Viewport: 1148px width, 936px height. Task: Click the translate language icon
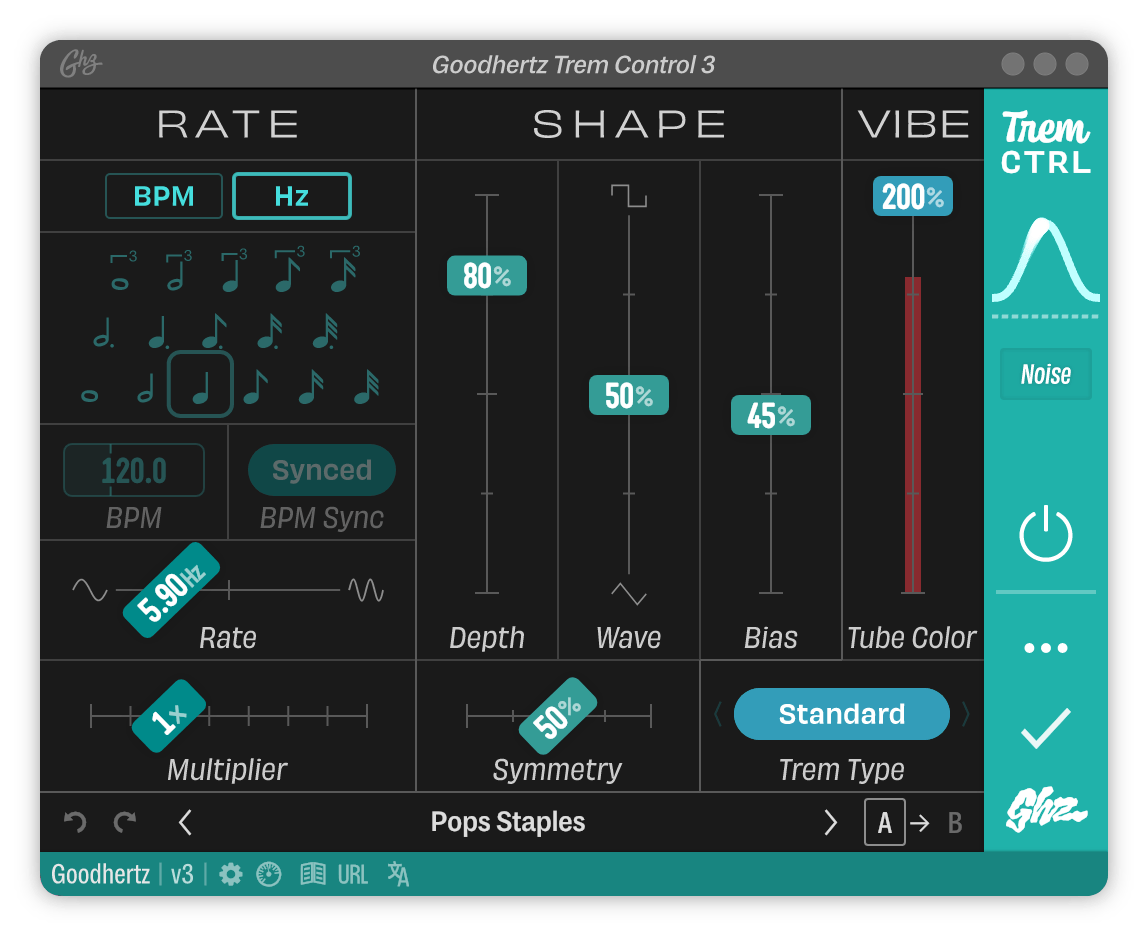click(x=398, y=875)
